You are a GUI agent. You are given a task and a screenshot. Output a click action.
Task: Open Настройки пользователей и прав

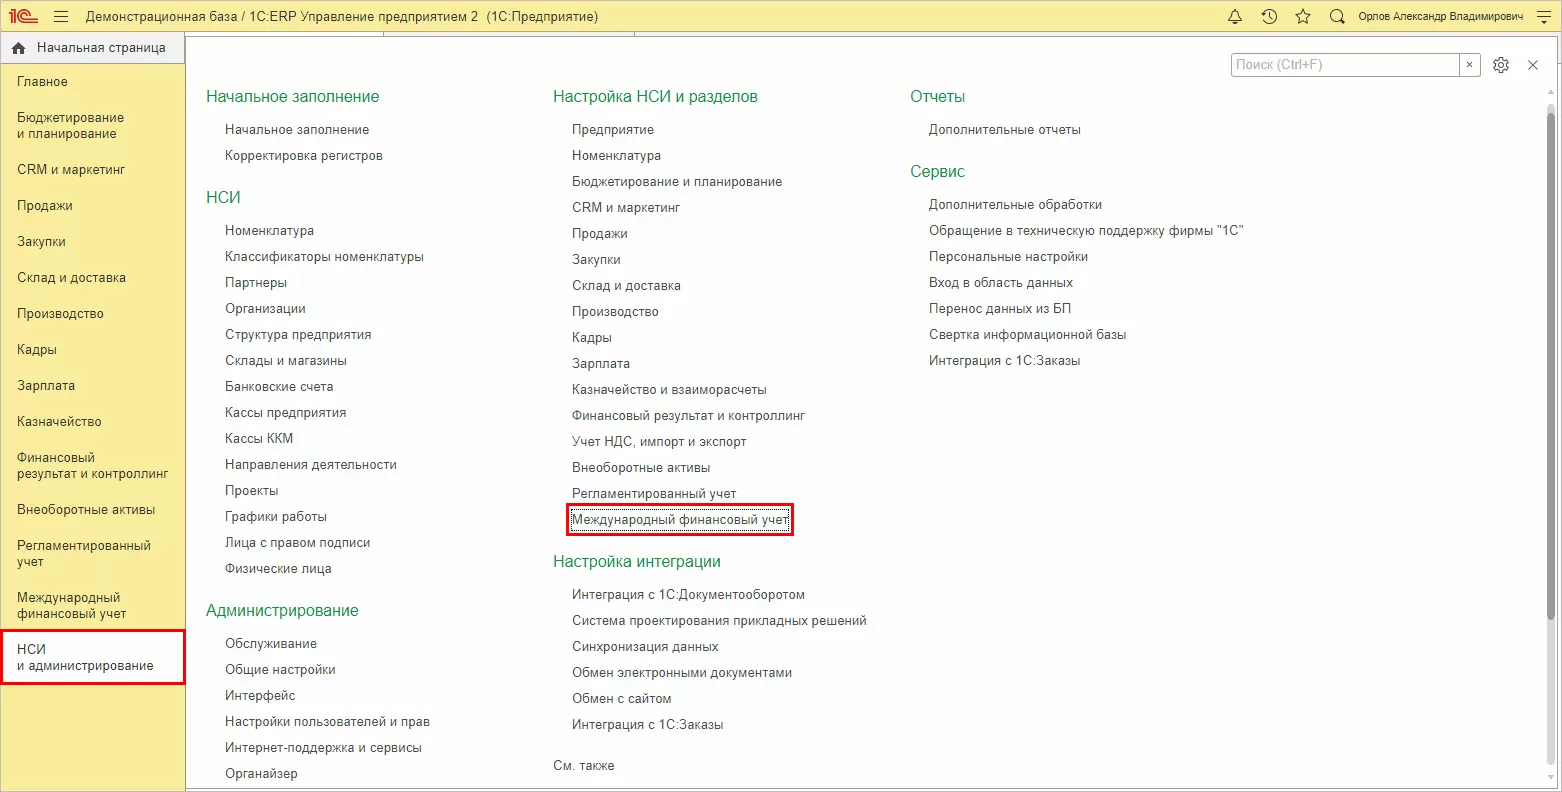(327, 722)
